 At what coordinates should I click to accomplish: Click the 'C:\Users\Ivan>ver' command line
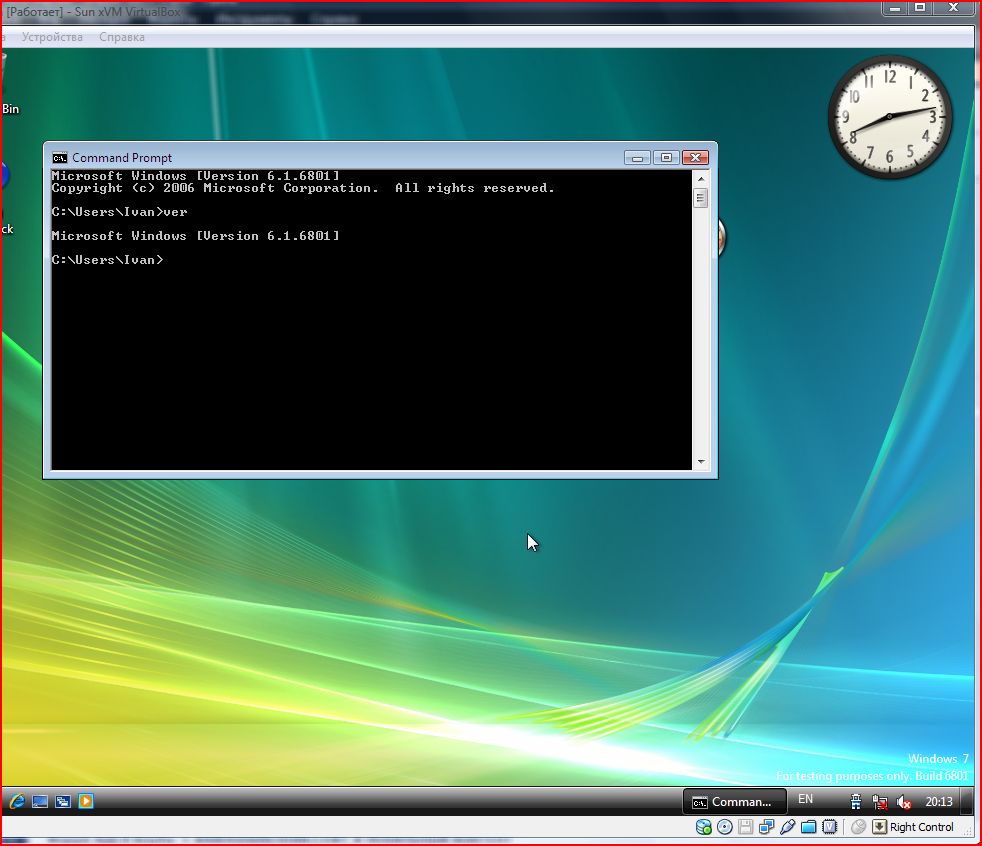pos(119,212)
